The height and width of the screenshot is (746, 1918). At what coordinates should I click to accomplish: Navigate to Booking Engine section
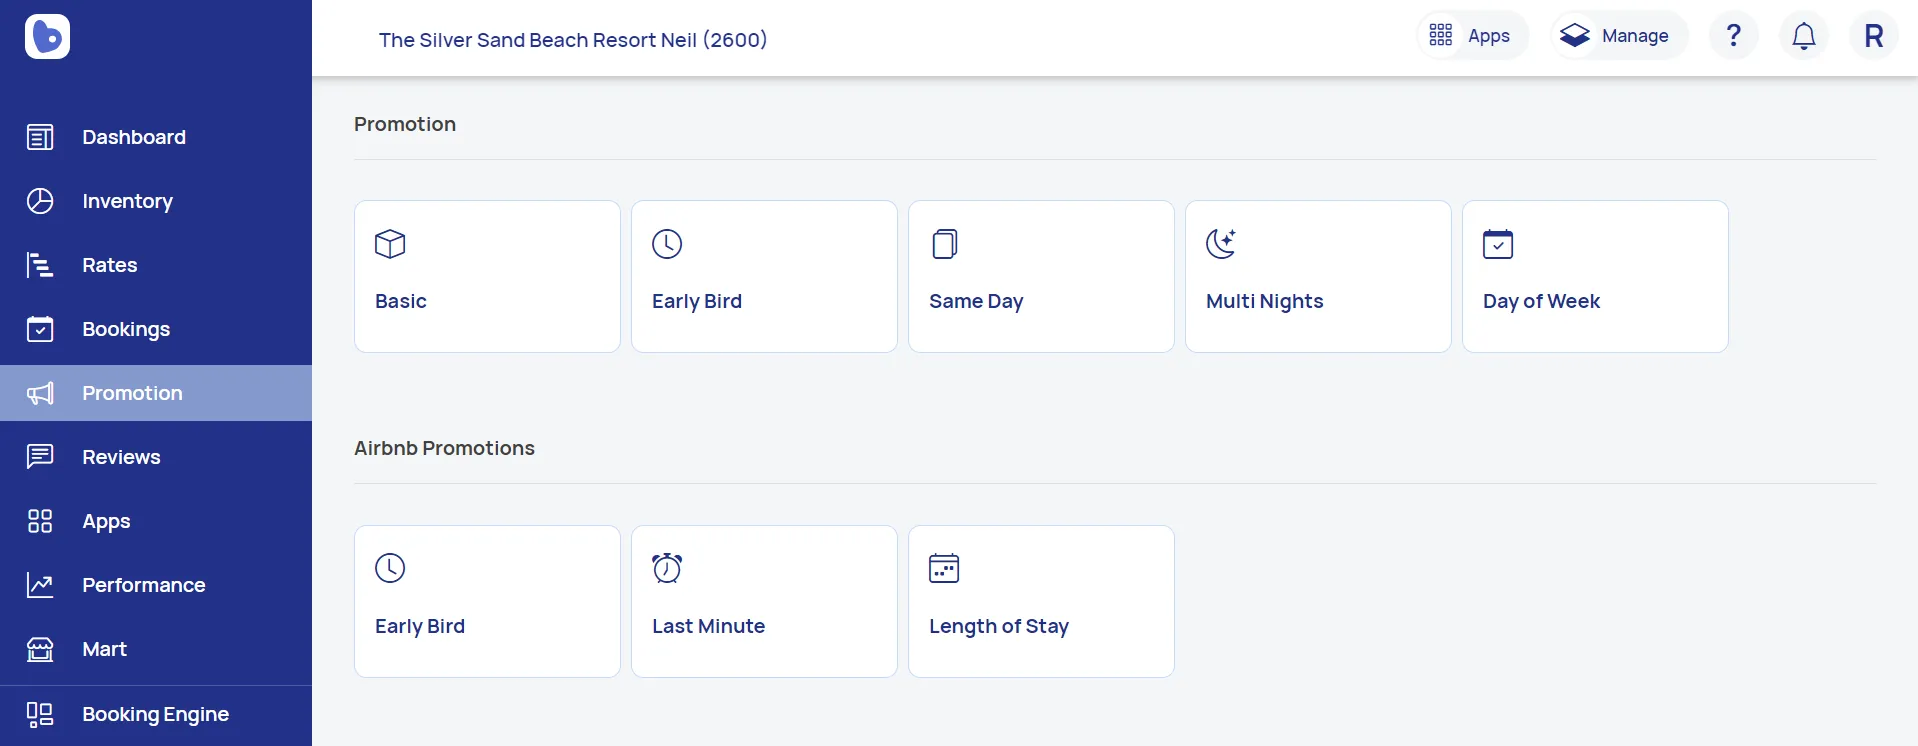pyautogui.click(x=155, y=714)
